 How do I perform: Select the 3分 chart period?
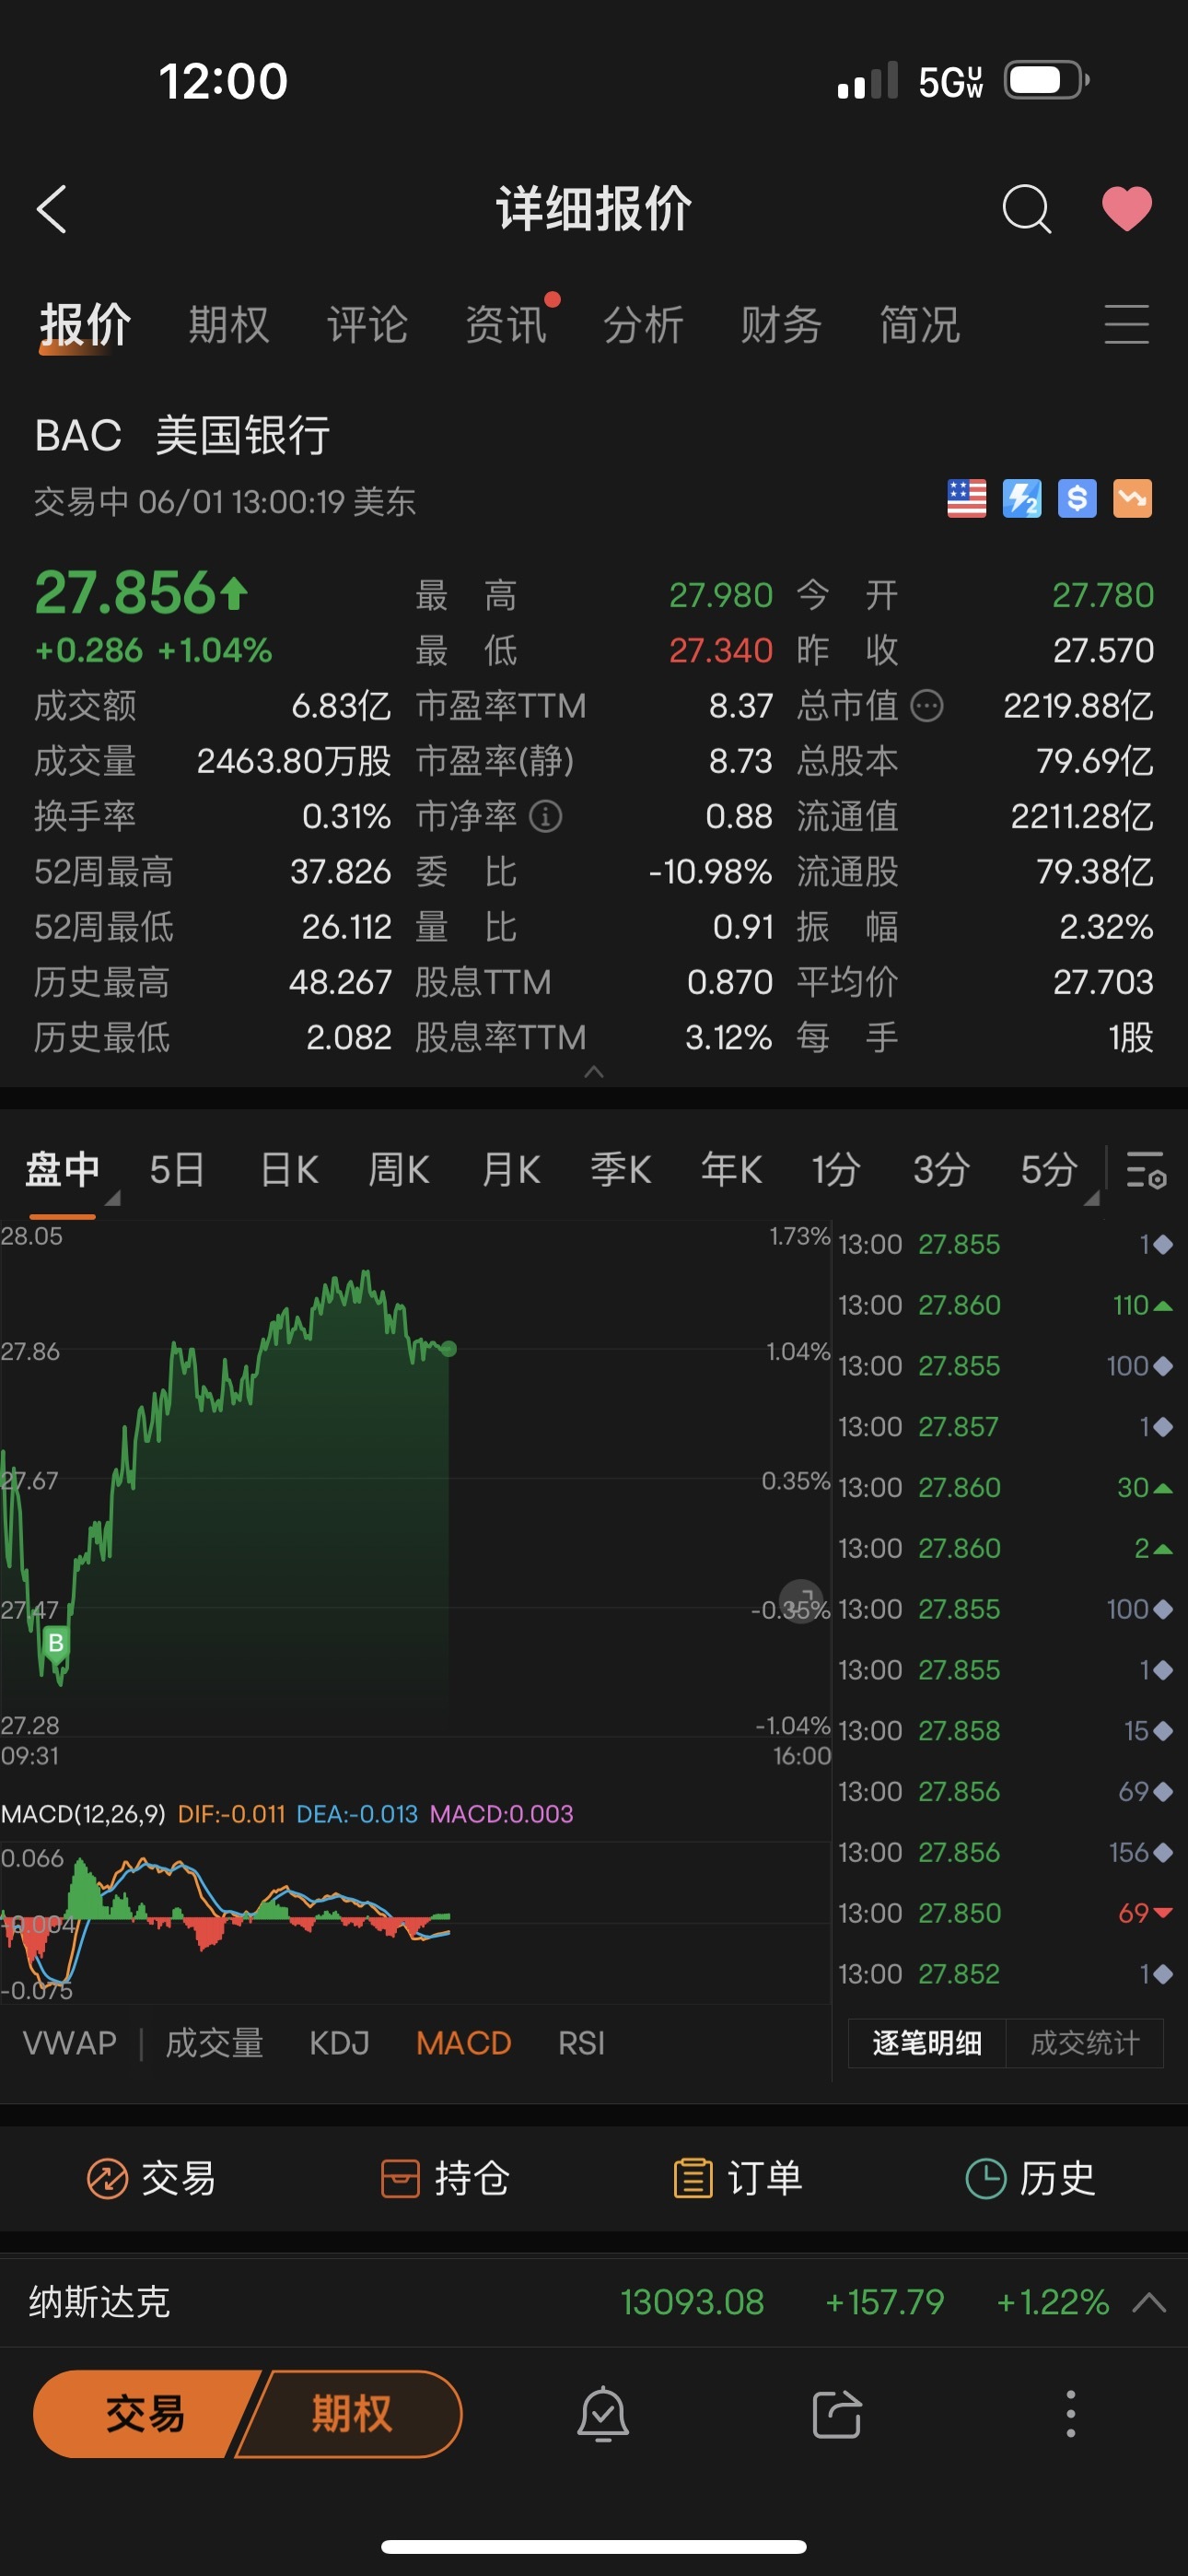941,1169
